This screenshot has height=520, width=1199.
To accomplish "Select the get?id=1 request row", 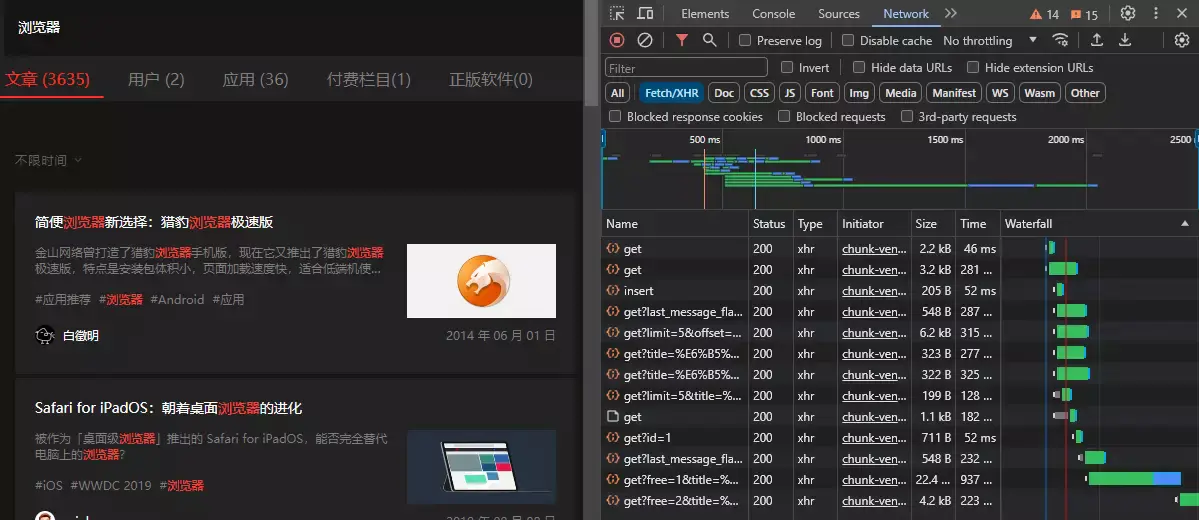I will (900, 437).
